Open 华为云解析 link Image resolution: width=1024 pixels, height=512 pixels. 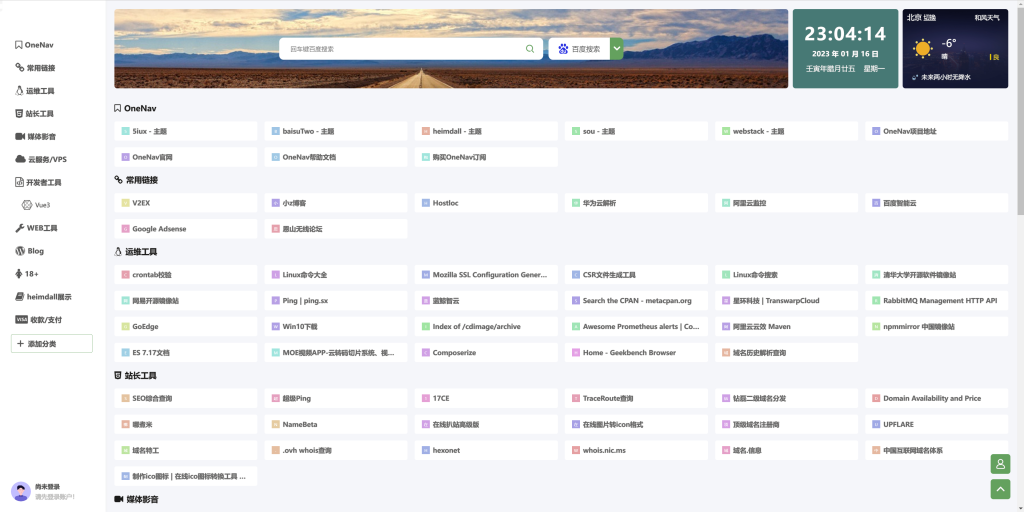click(x=636, y=203)
